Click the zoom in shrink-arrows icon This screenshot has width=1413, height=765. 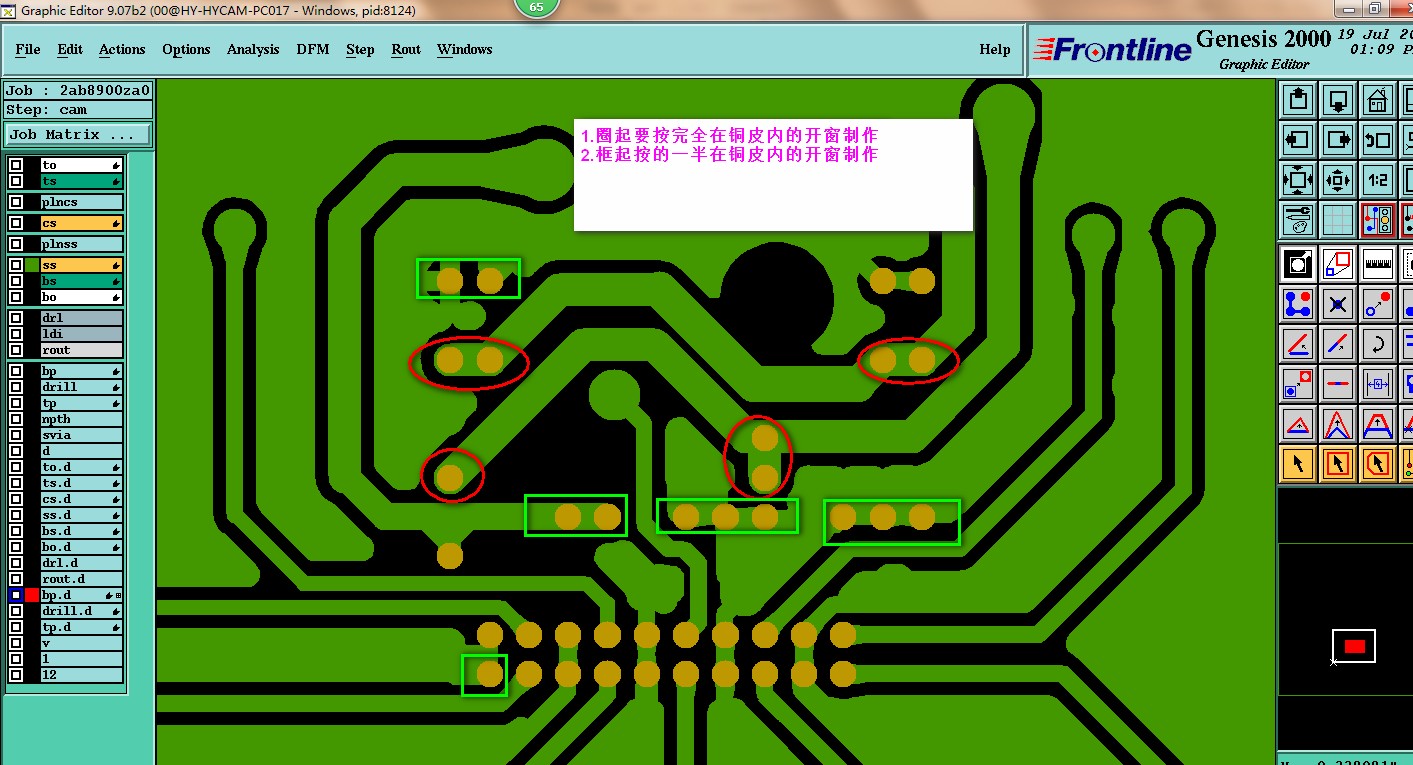[x=1338, y=180]
